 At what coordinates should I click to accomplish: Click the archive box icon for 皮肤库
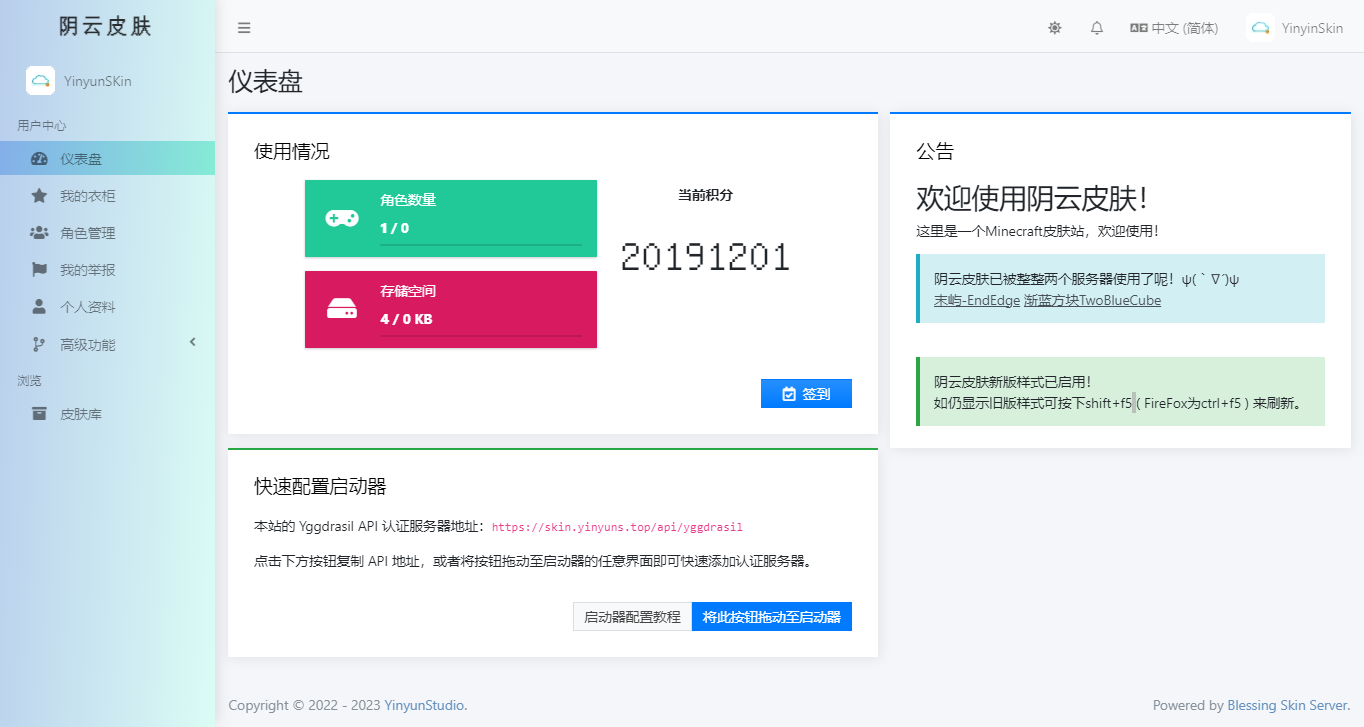(39, 414)
